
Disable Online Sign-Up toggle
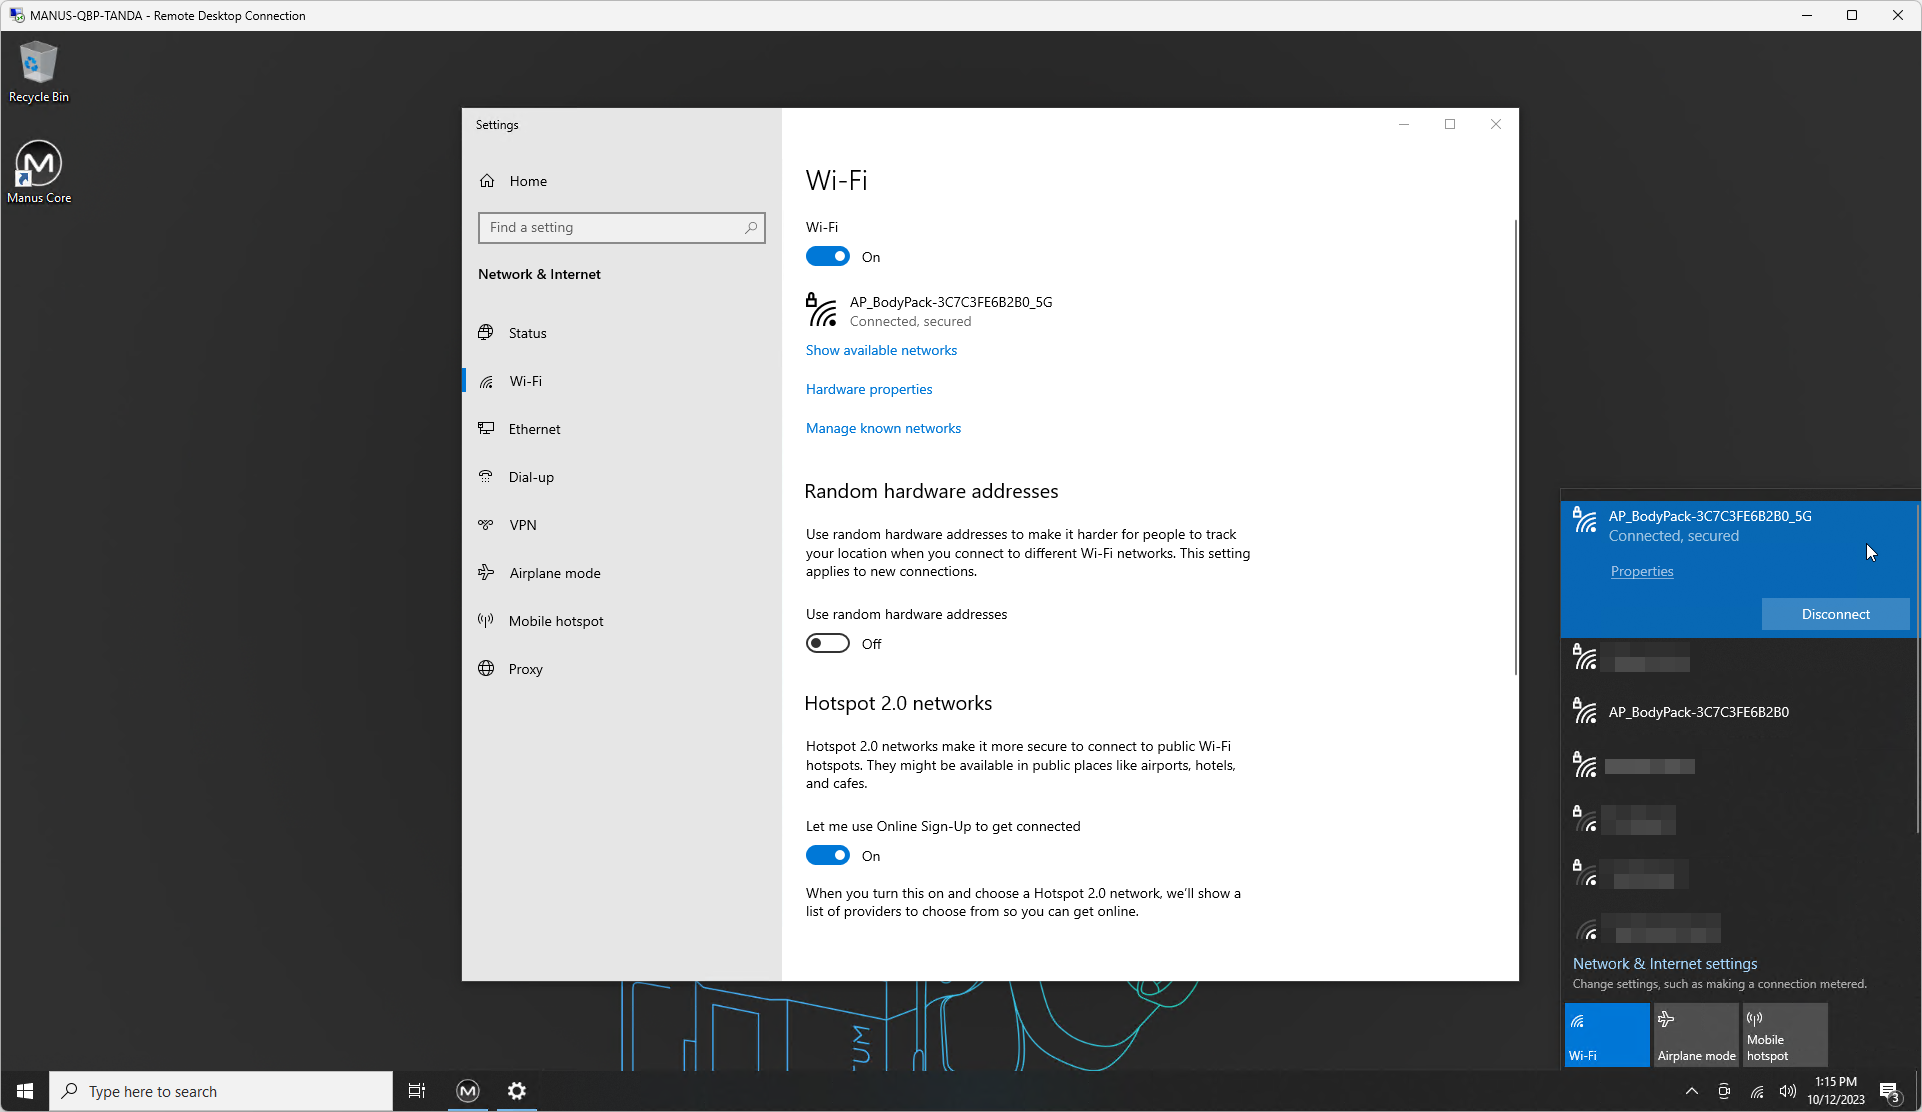click(x=828, y=856)
